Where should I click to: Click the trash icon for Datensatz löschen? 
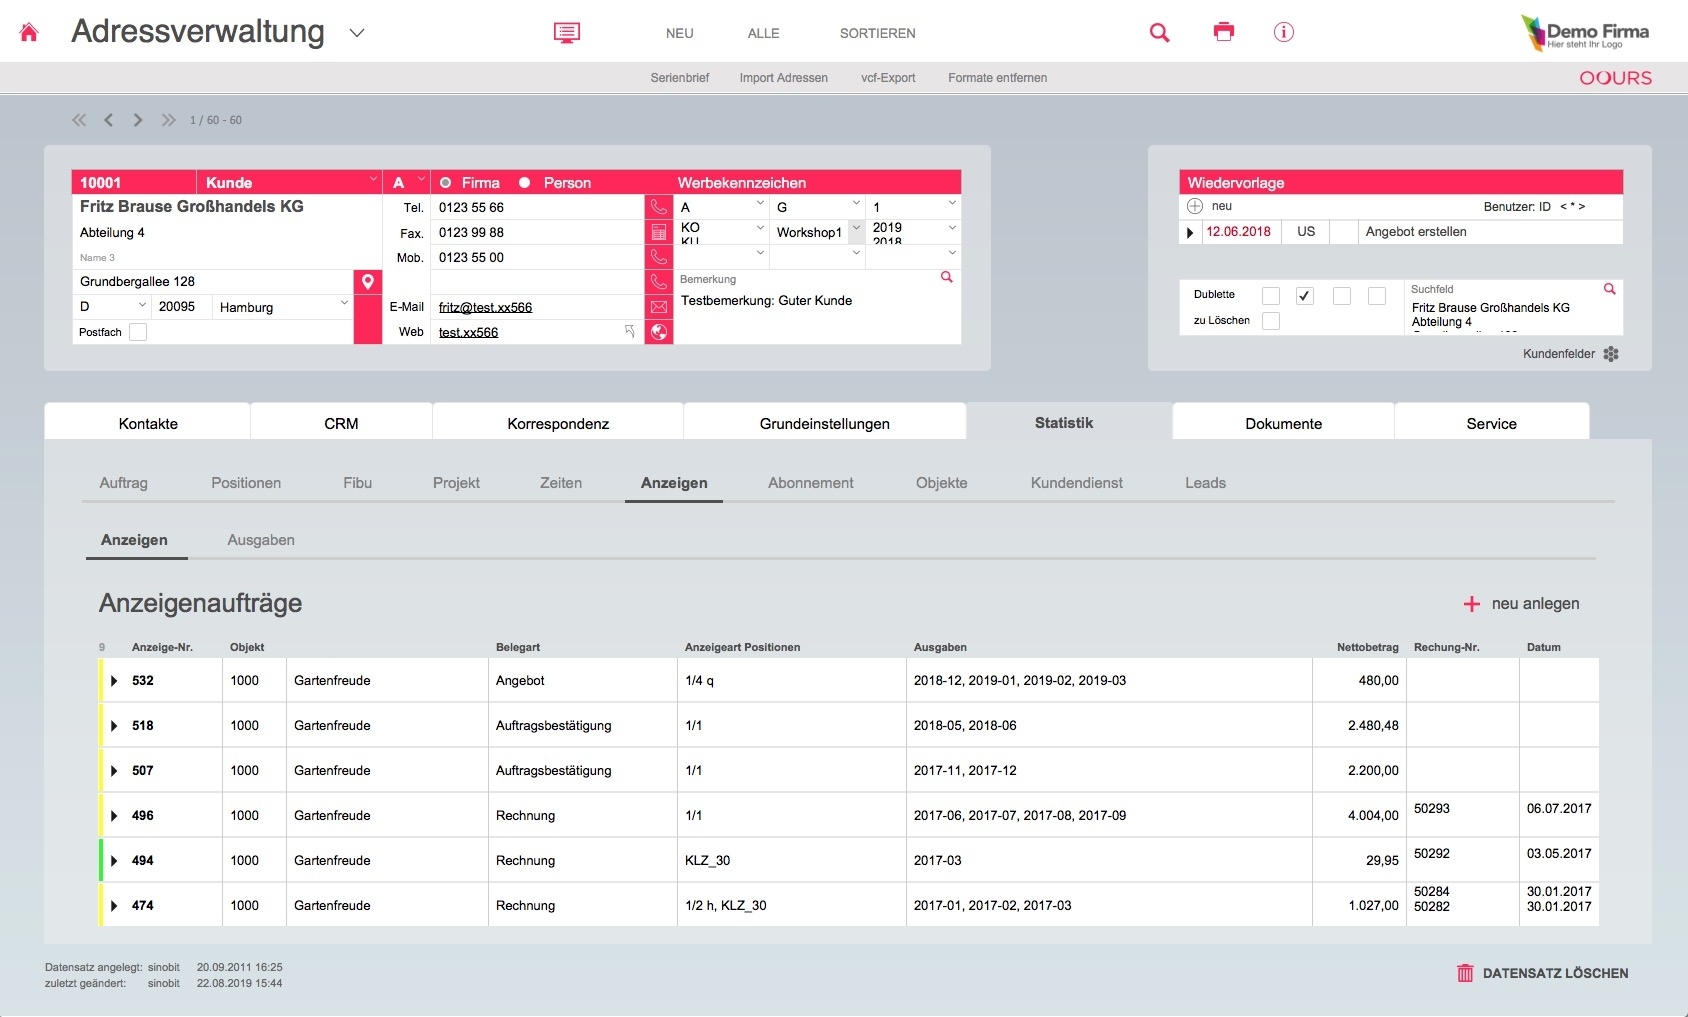(1465, 973)
